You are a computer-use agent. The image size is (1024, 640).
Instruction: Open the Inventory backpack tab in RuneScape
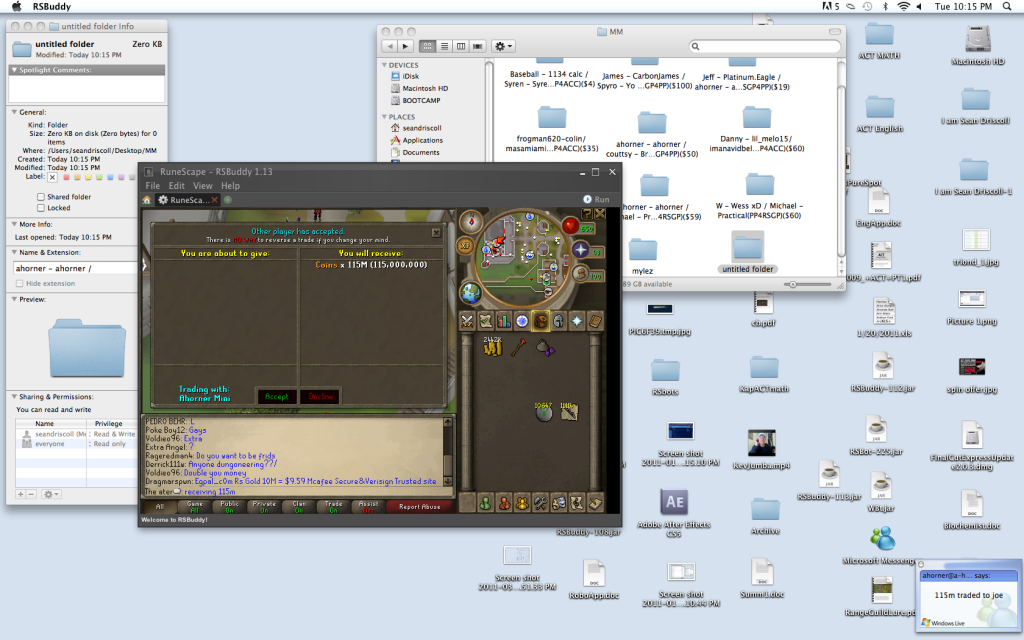point(540,321)
